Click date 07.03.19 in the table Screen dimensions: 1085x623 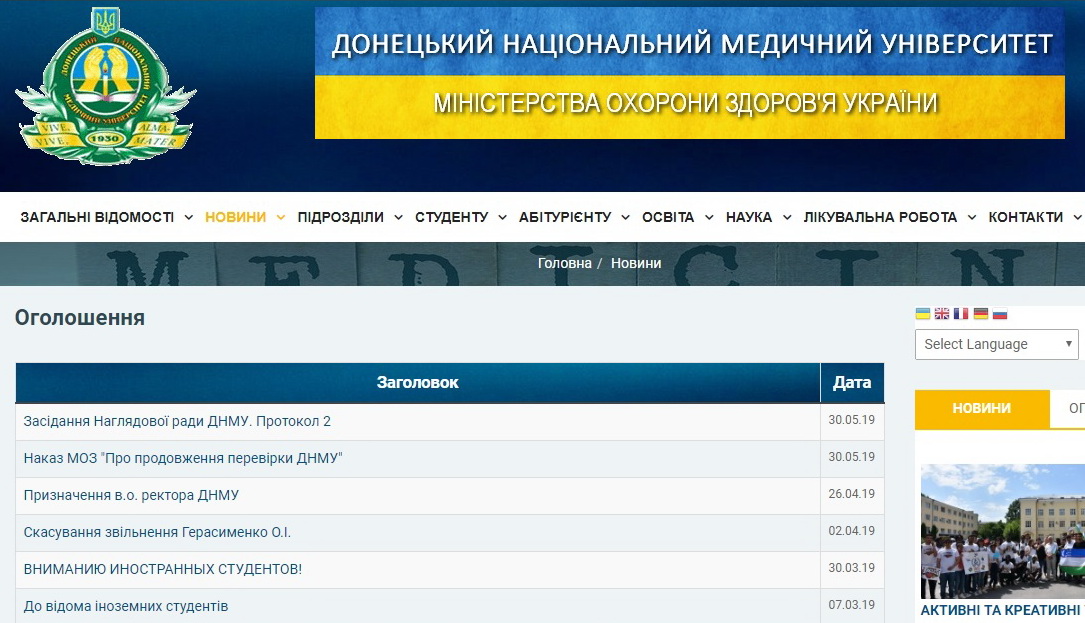pos(852,605)
